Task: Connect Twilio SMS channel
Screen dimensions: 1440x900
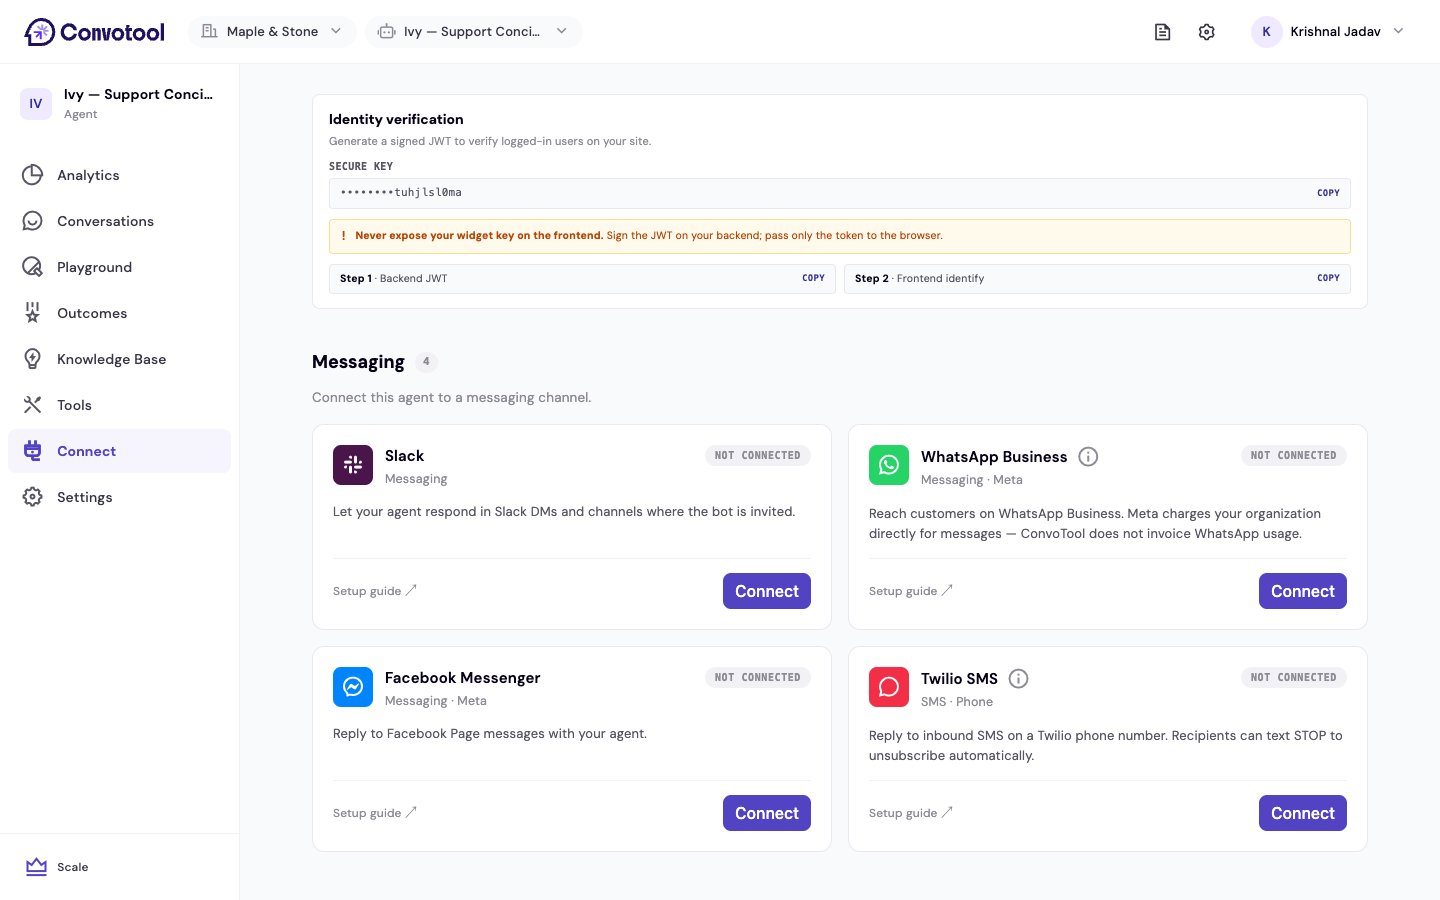Action: [1303, 813]
